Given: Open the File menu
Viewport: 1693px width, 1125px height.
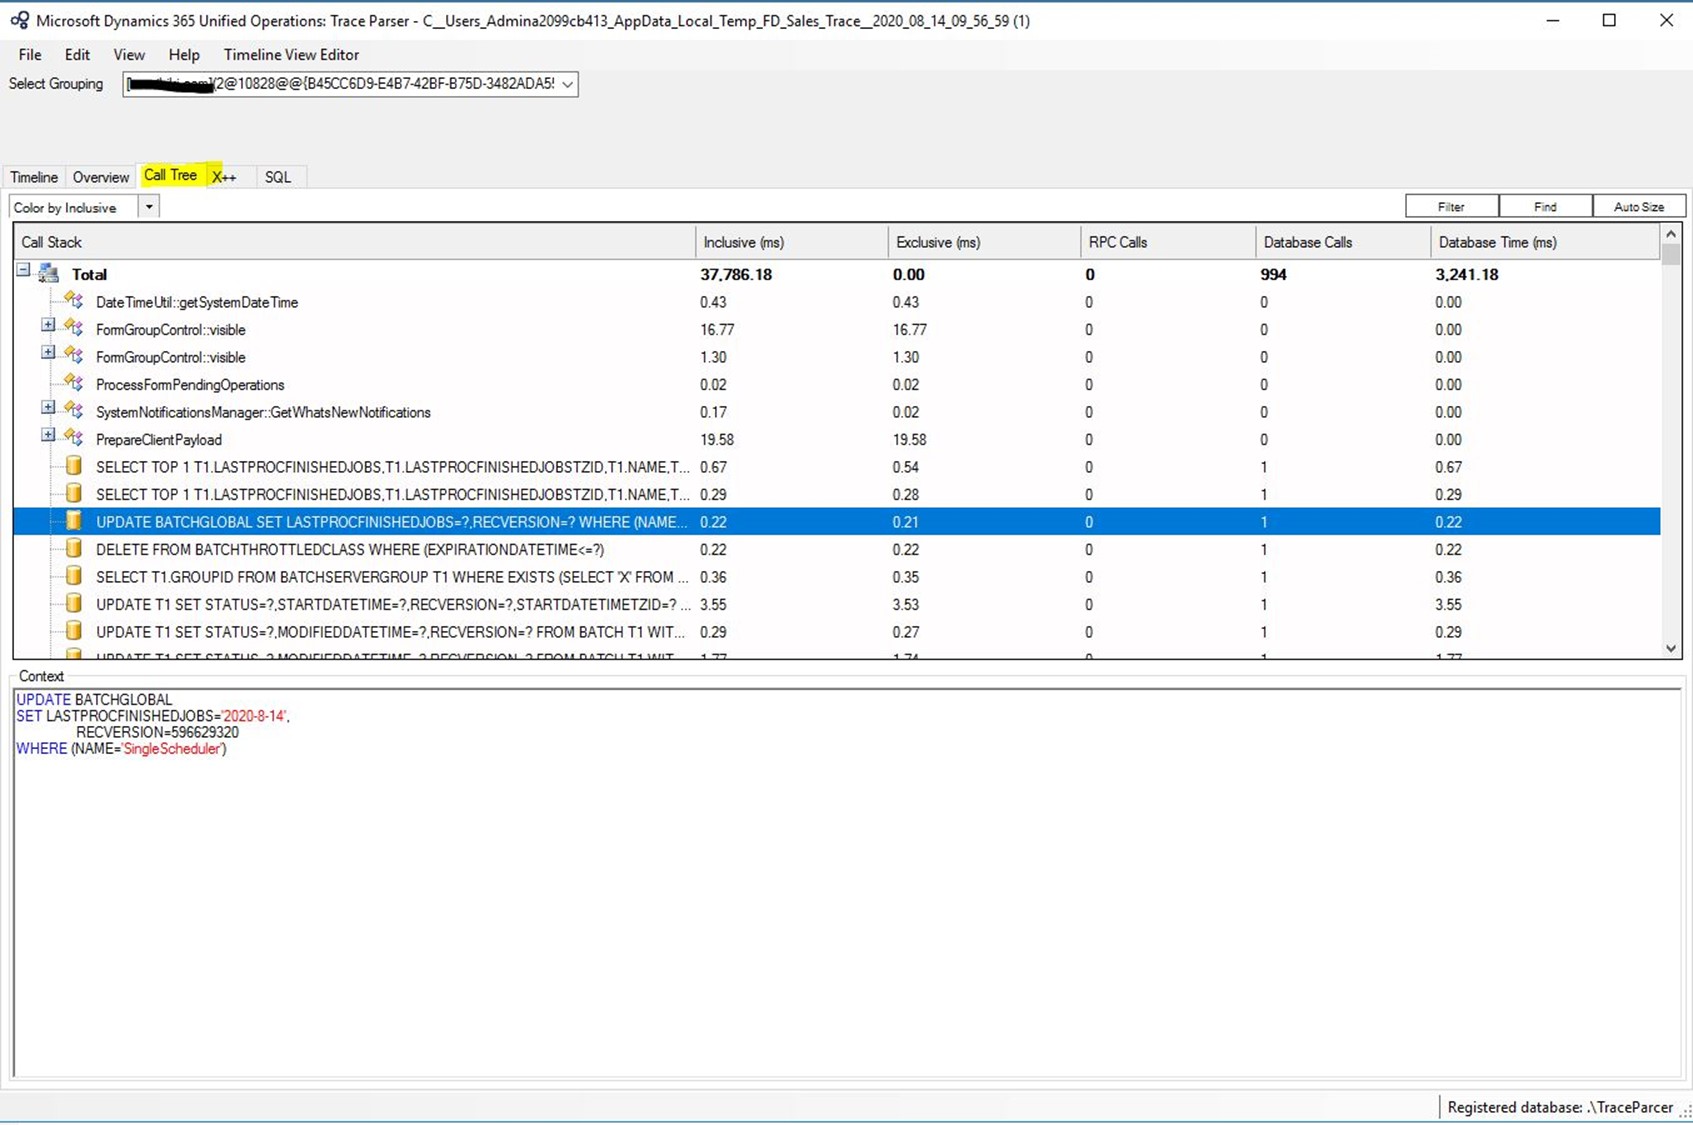Looking at the screenshot, I should coord(30,55).
